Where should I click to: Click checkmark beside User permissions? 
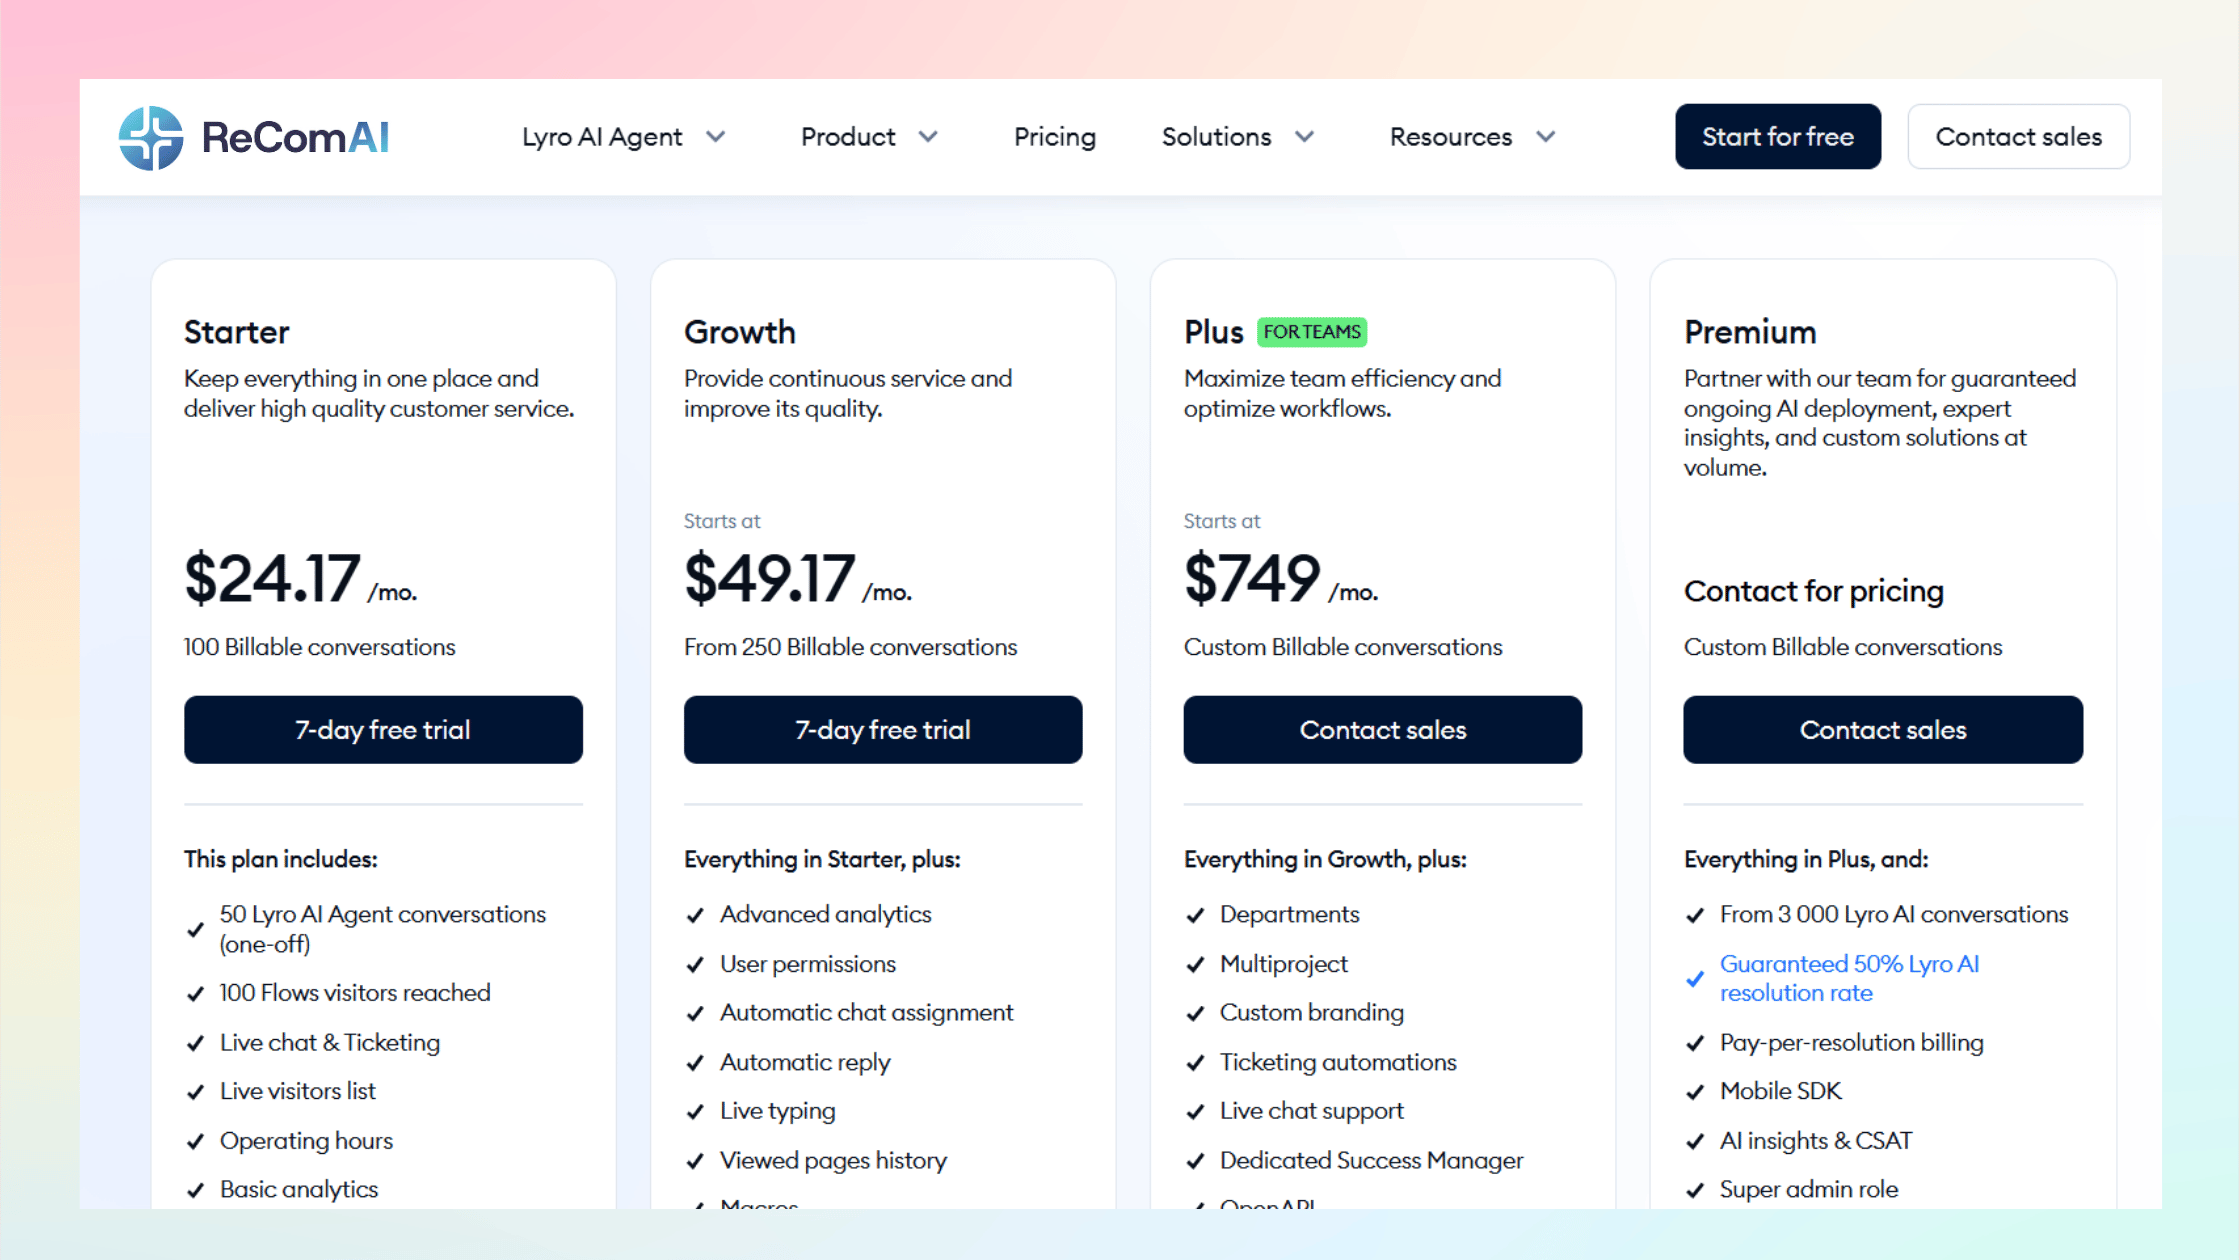pyautogui.click(x=696, y=965)
